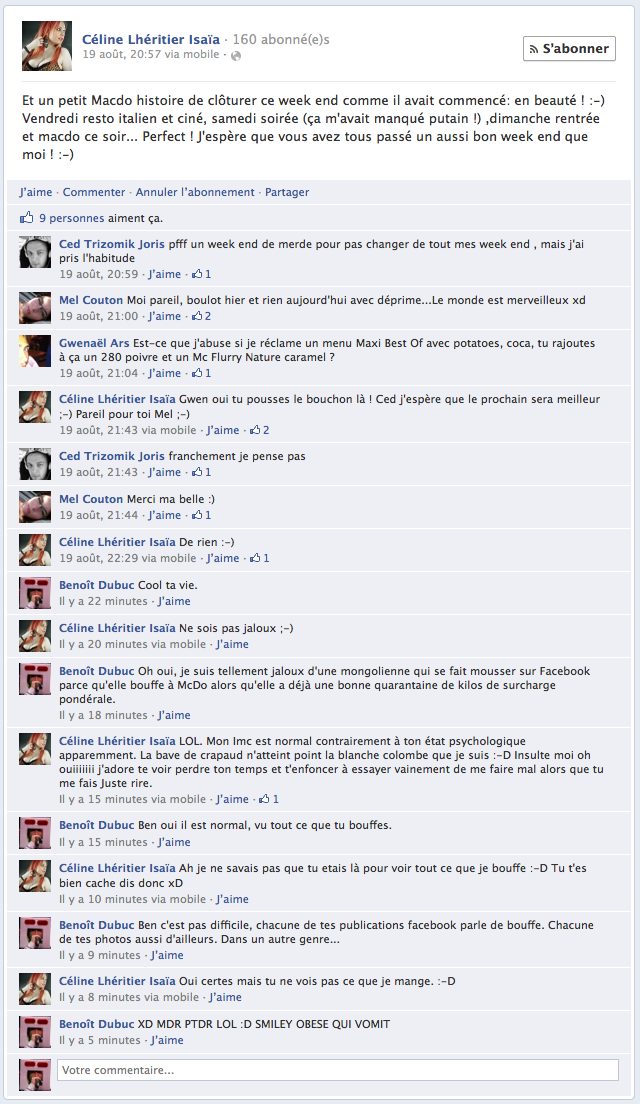Focus the 'Votre commentaire...' input field
Screen dimensions: 640x1104
(x=338, y=1070)
